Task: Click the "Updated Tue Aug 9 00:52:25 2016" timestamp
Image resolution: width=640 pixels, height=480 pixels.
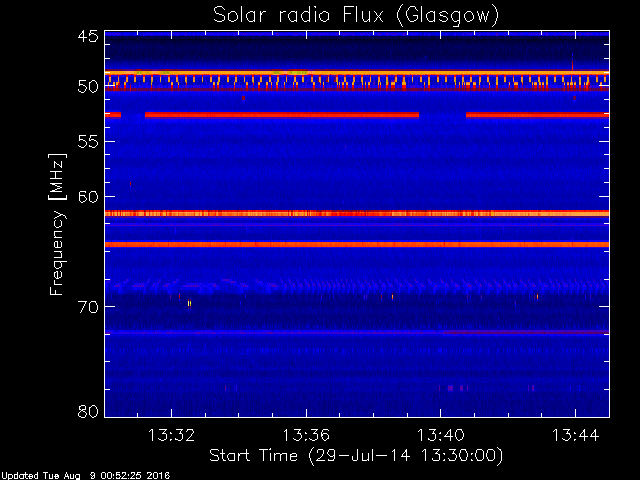Action: [x=85, y=476]
